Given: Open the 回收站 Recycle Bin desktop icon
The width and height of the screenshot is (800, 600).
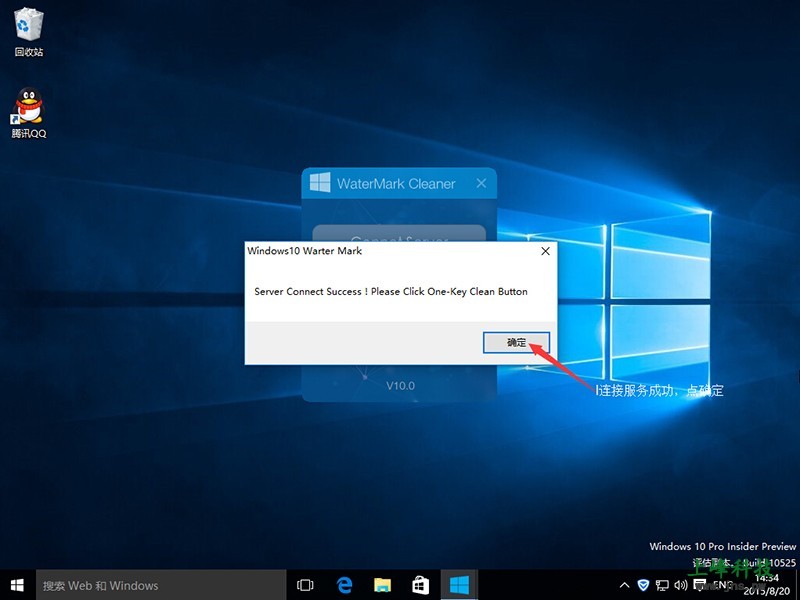Looking at the screenshot, I should tap(28, 32).
